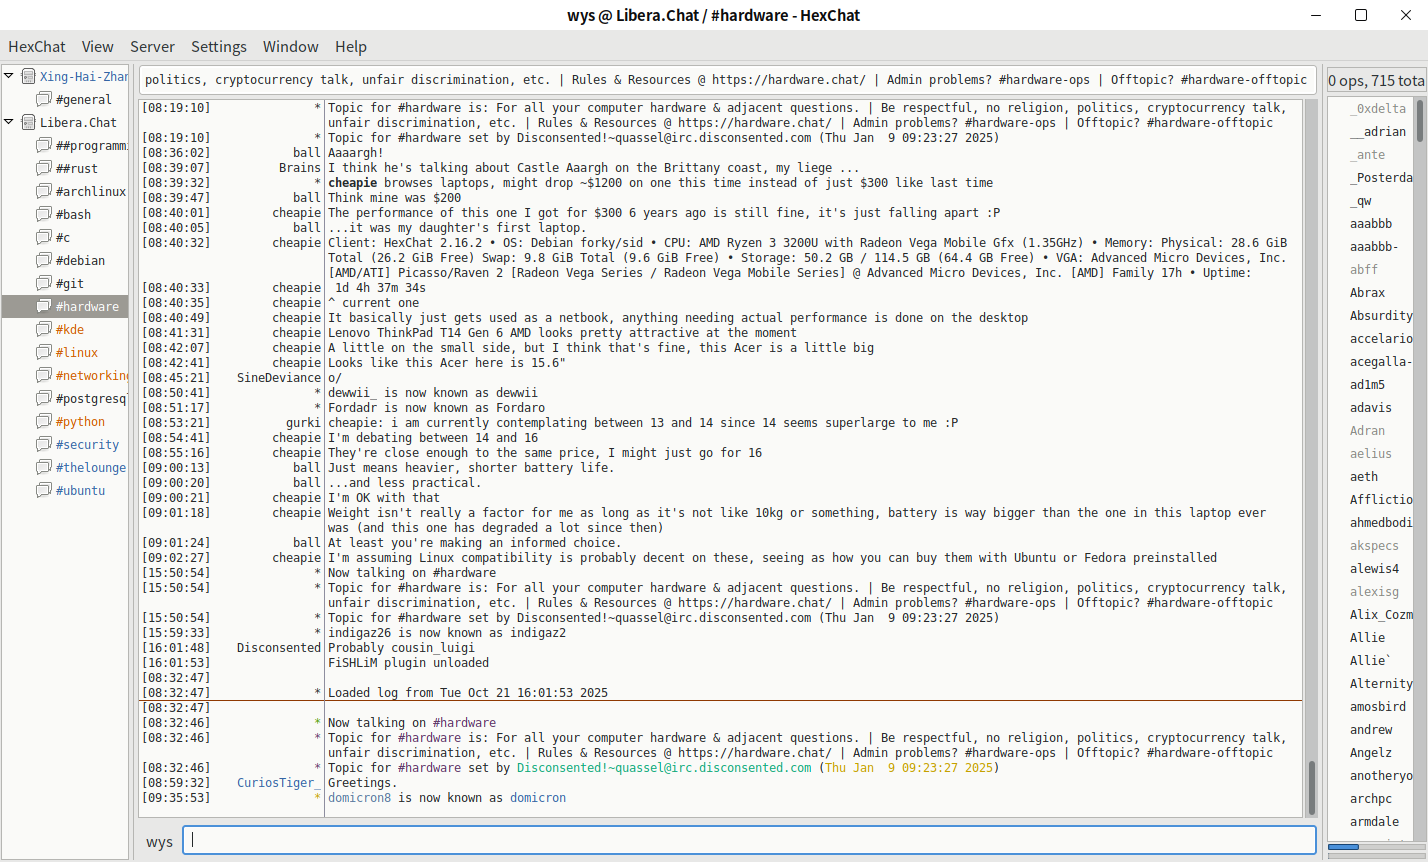Open the HexChat menu
Screen dimensions: 1428x862
click(x=37, y=46)
